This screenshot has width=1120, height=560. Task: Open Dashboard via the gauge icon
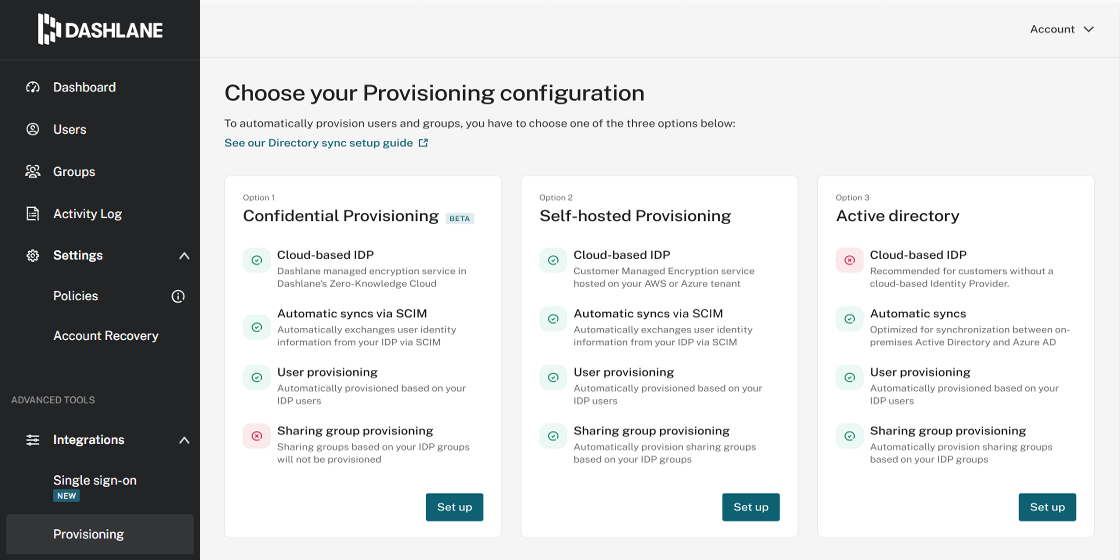(33, 87)
